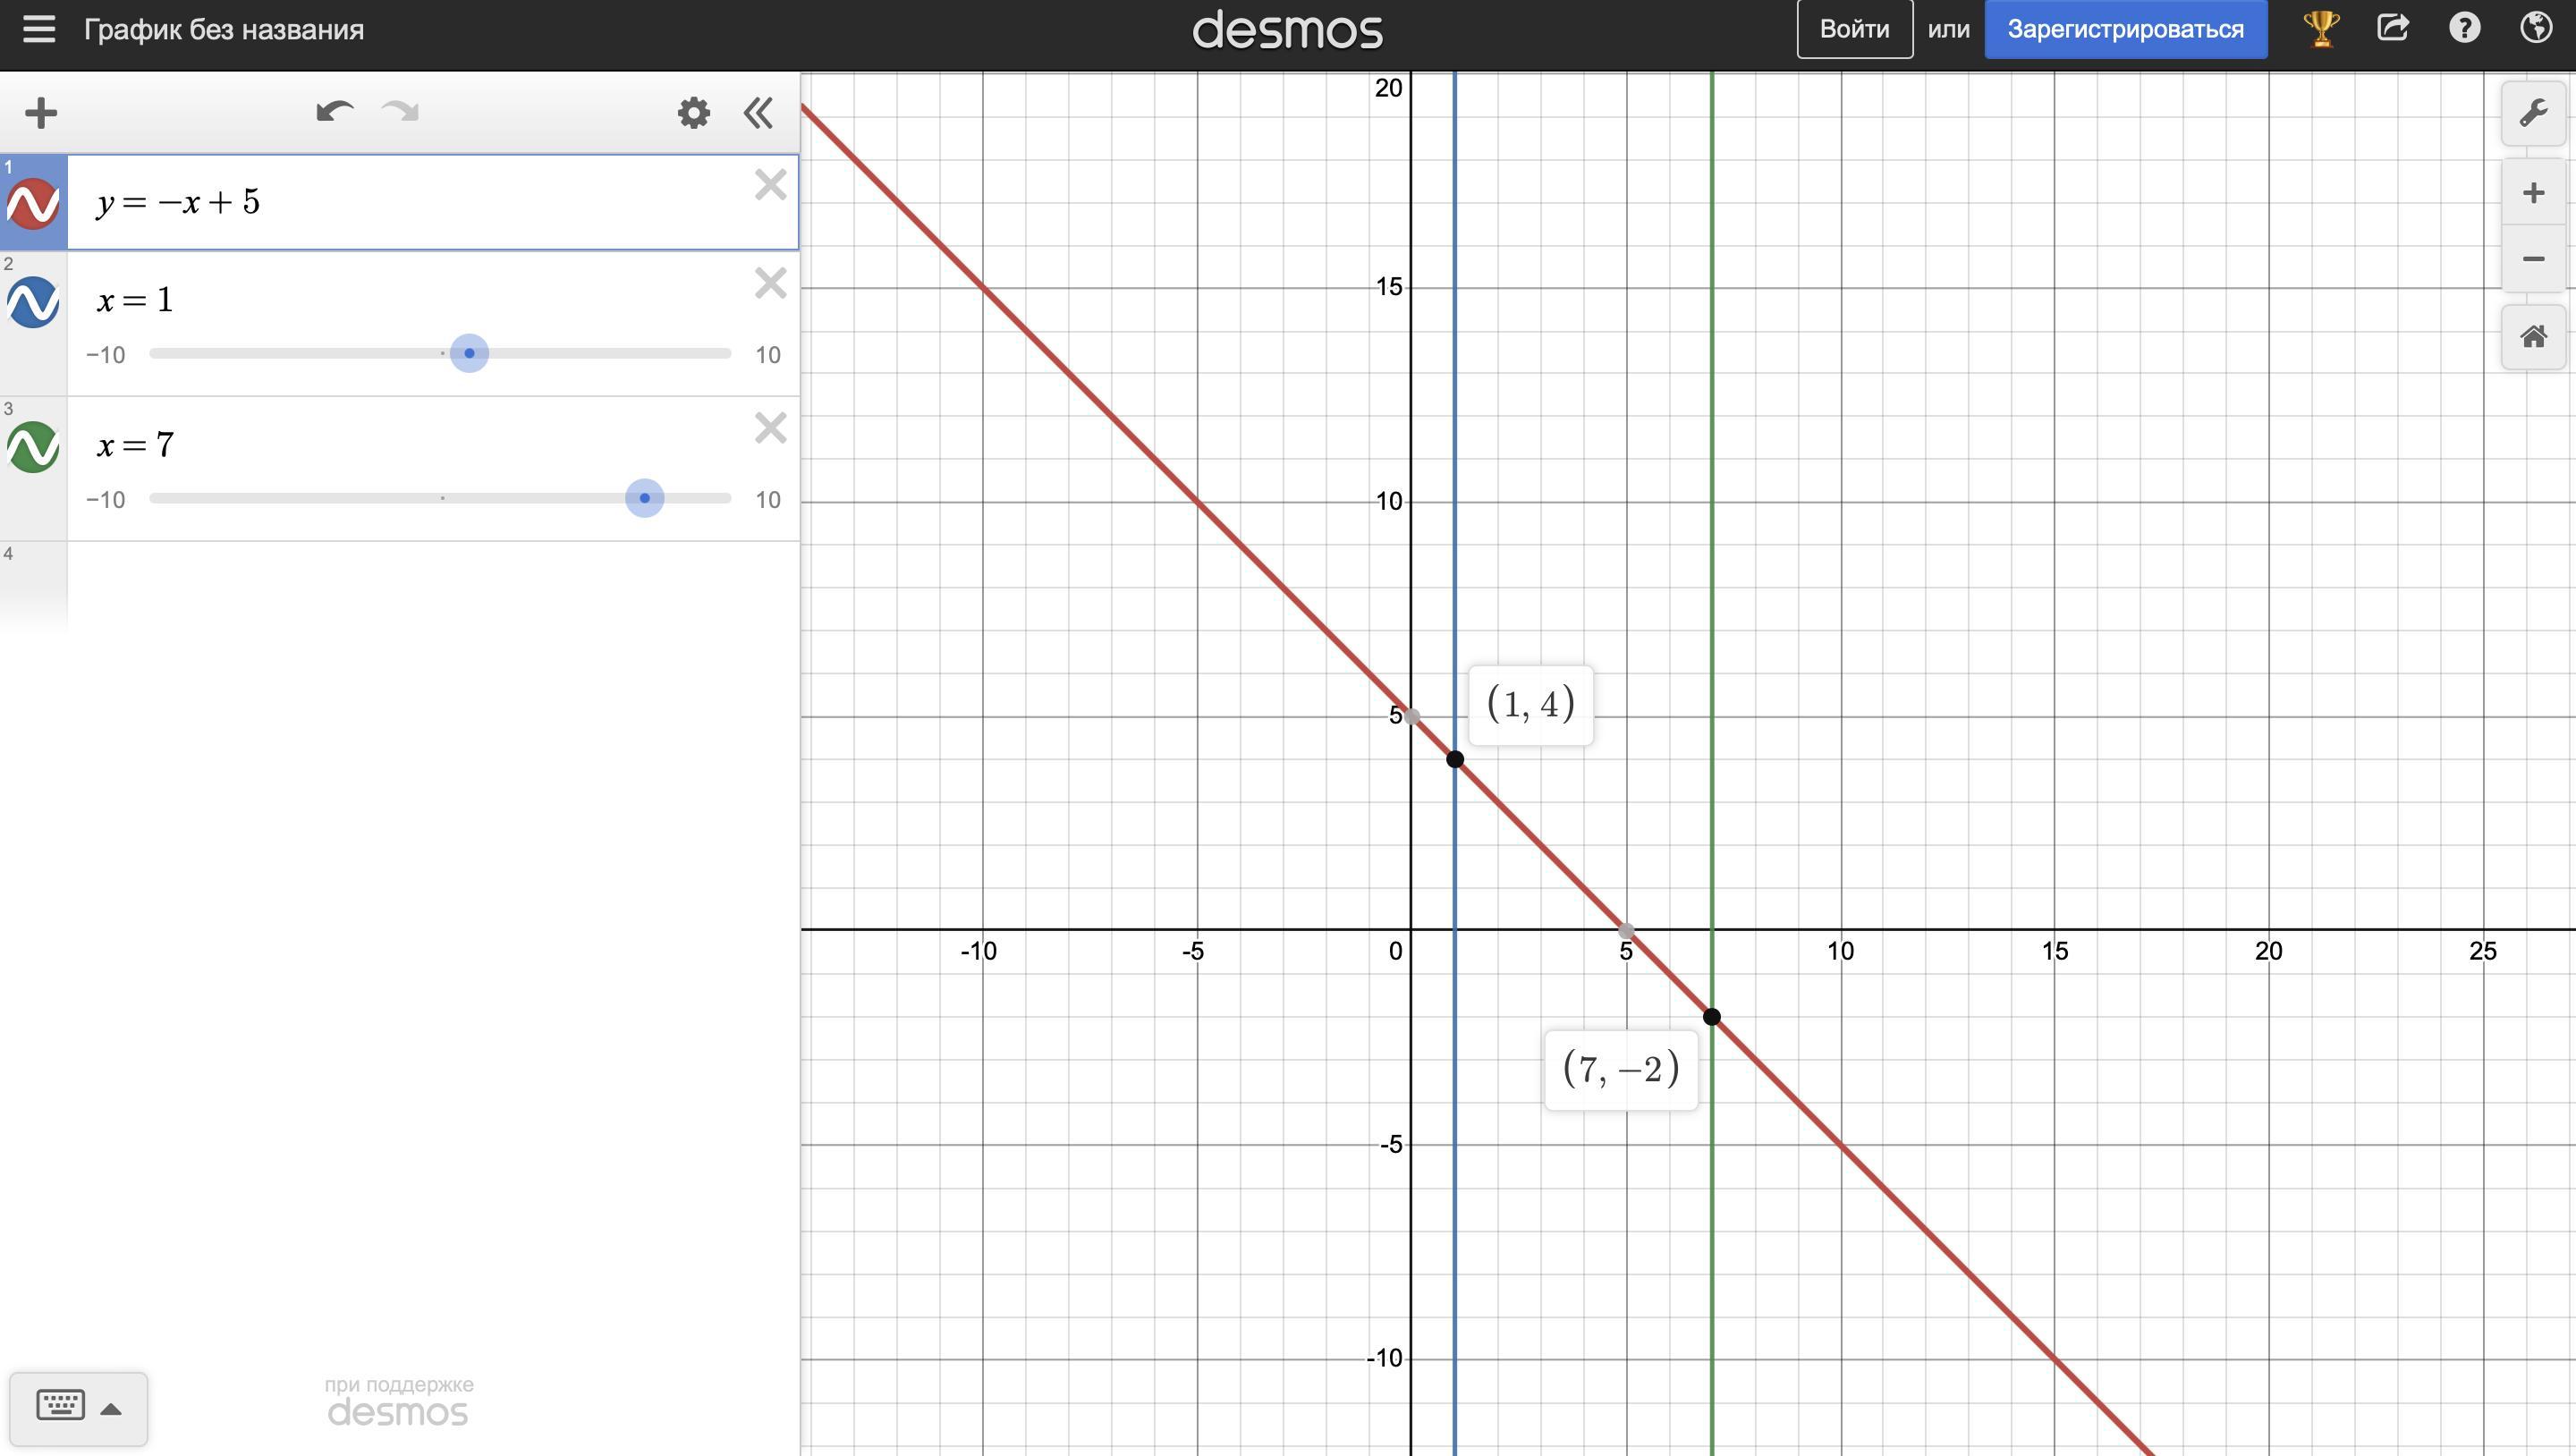Click the x=1 slider upper bound 10
Screen dimensions: 2576x1456
[767, 355]
